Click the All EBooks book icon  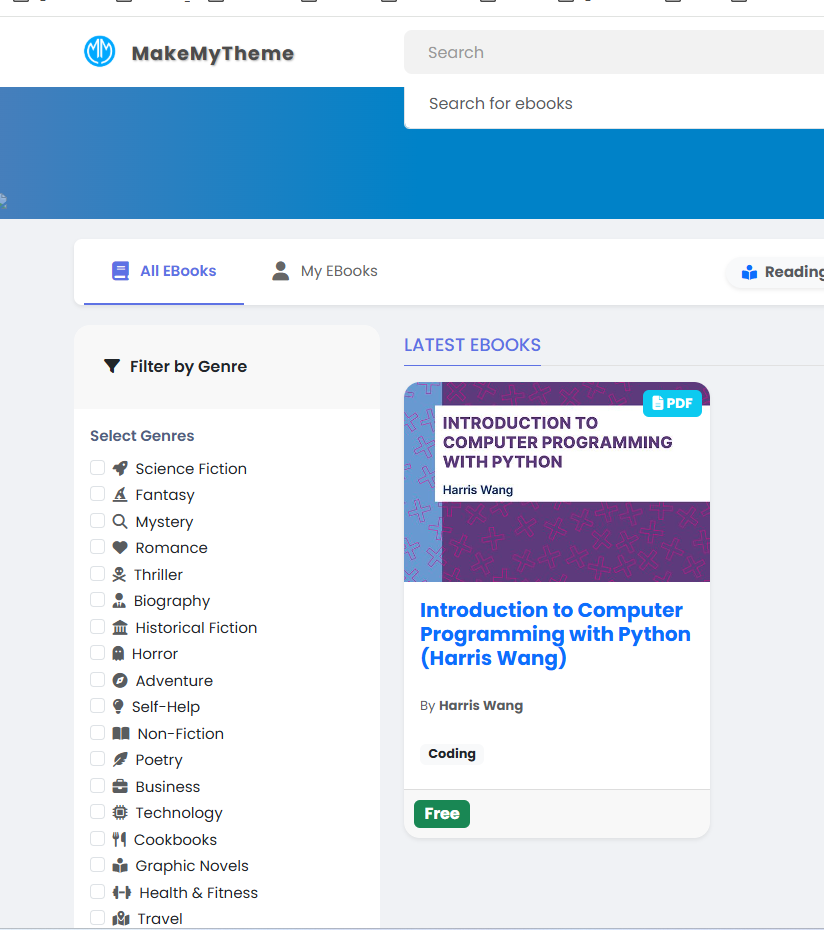tap(120, 271)
